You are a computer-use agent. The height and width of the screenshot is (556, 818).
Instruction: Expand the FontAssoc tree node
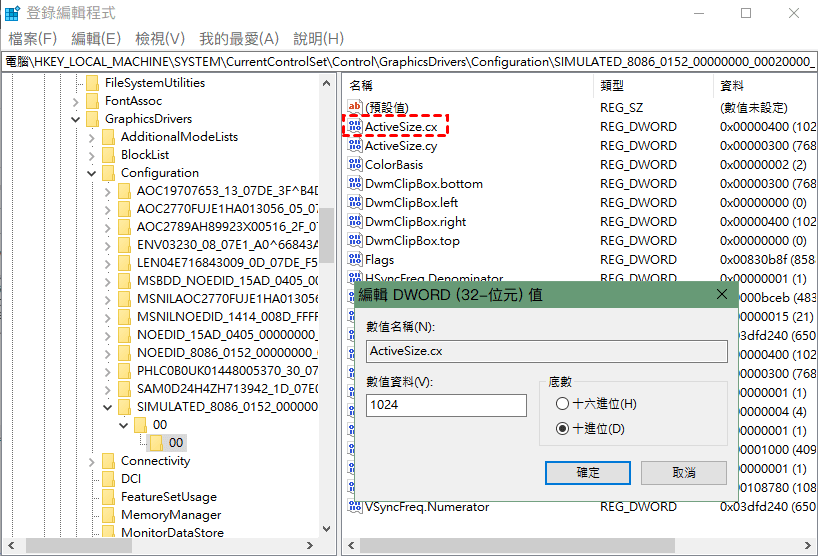pyautogui.click(x=76, y=102)
